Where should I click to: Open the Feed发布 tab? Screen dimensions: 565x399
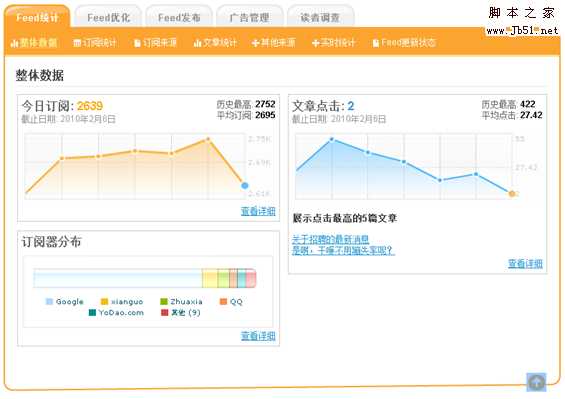[x=179, y=17]
